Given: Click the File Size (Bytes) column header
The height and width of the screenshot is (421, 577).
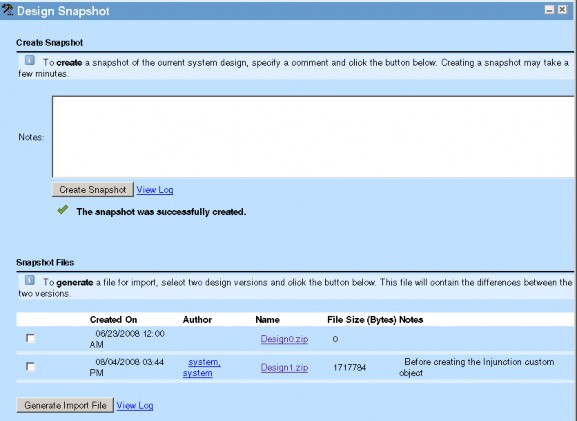Looking at the screenshot, I should (362, 319).
